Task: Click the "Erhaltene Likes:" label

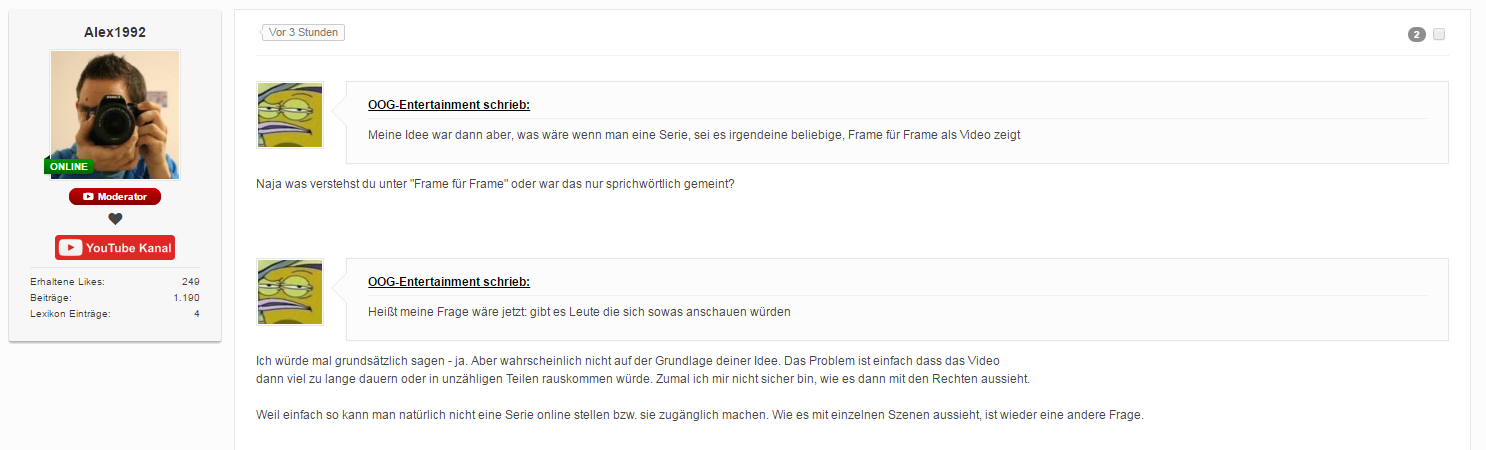Action: [67, 282]
